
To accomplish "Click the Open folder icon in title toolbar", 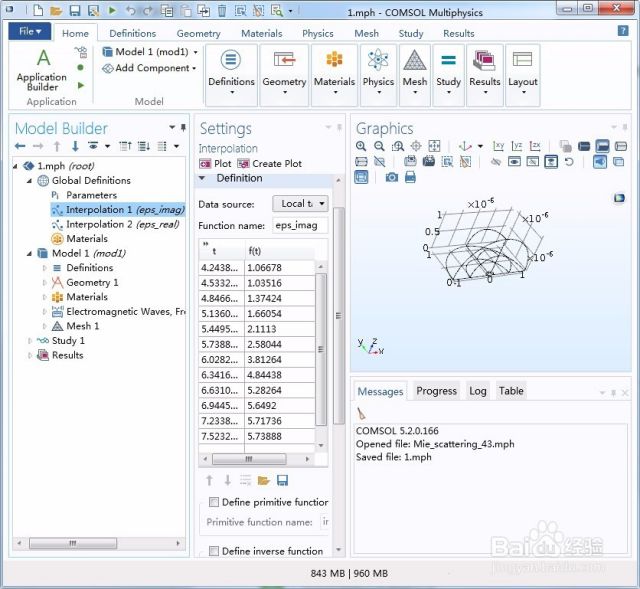I will (56, 10).
